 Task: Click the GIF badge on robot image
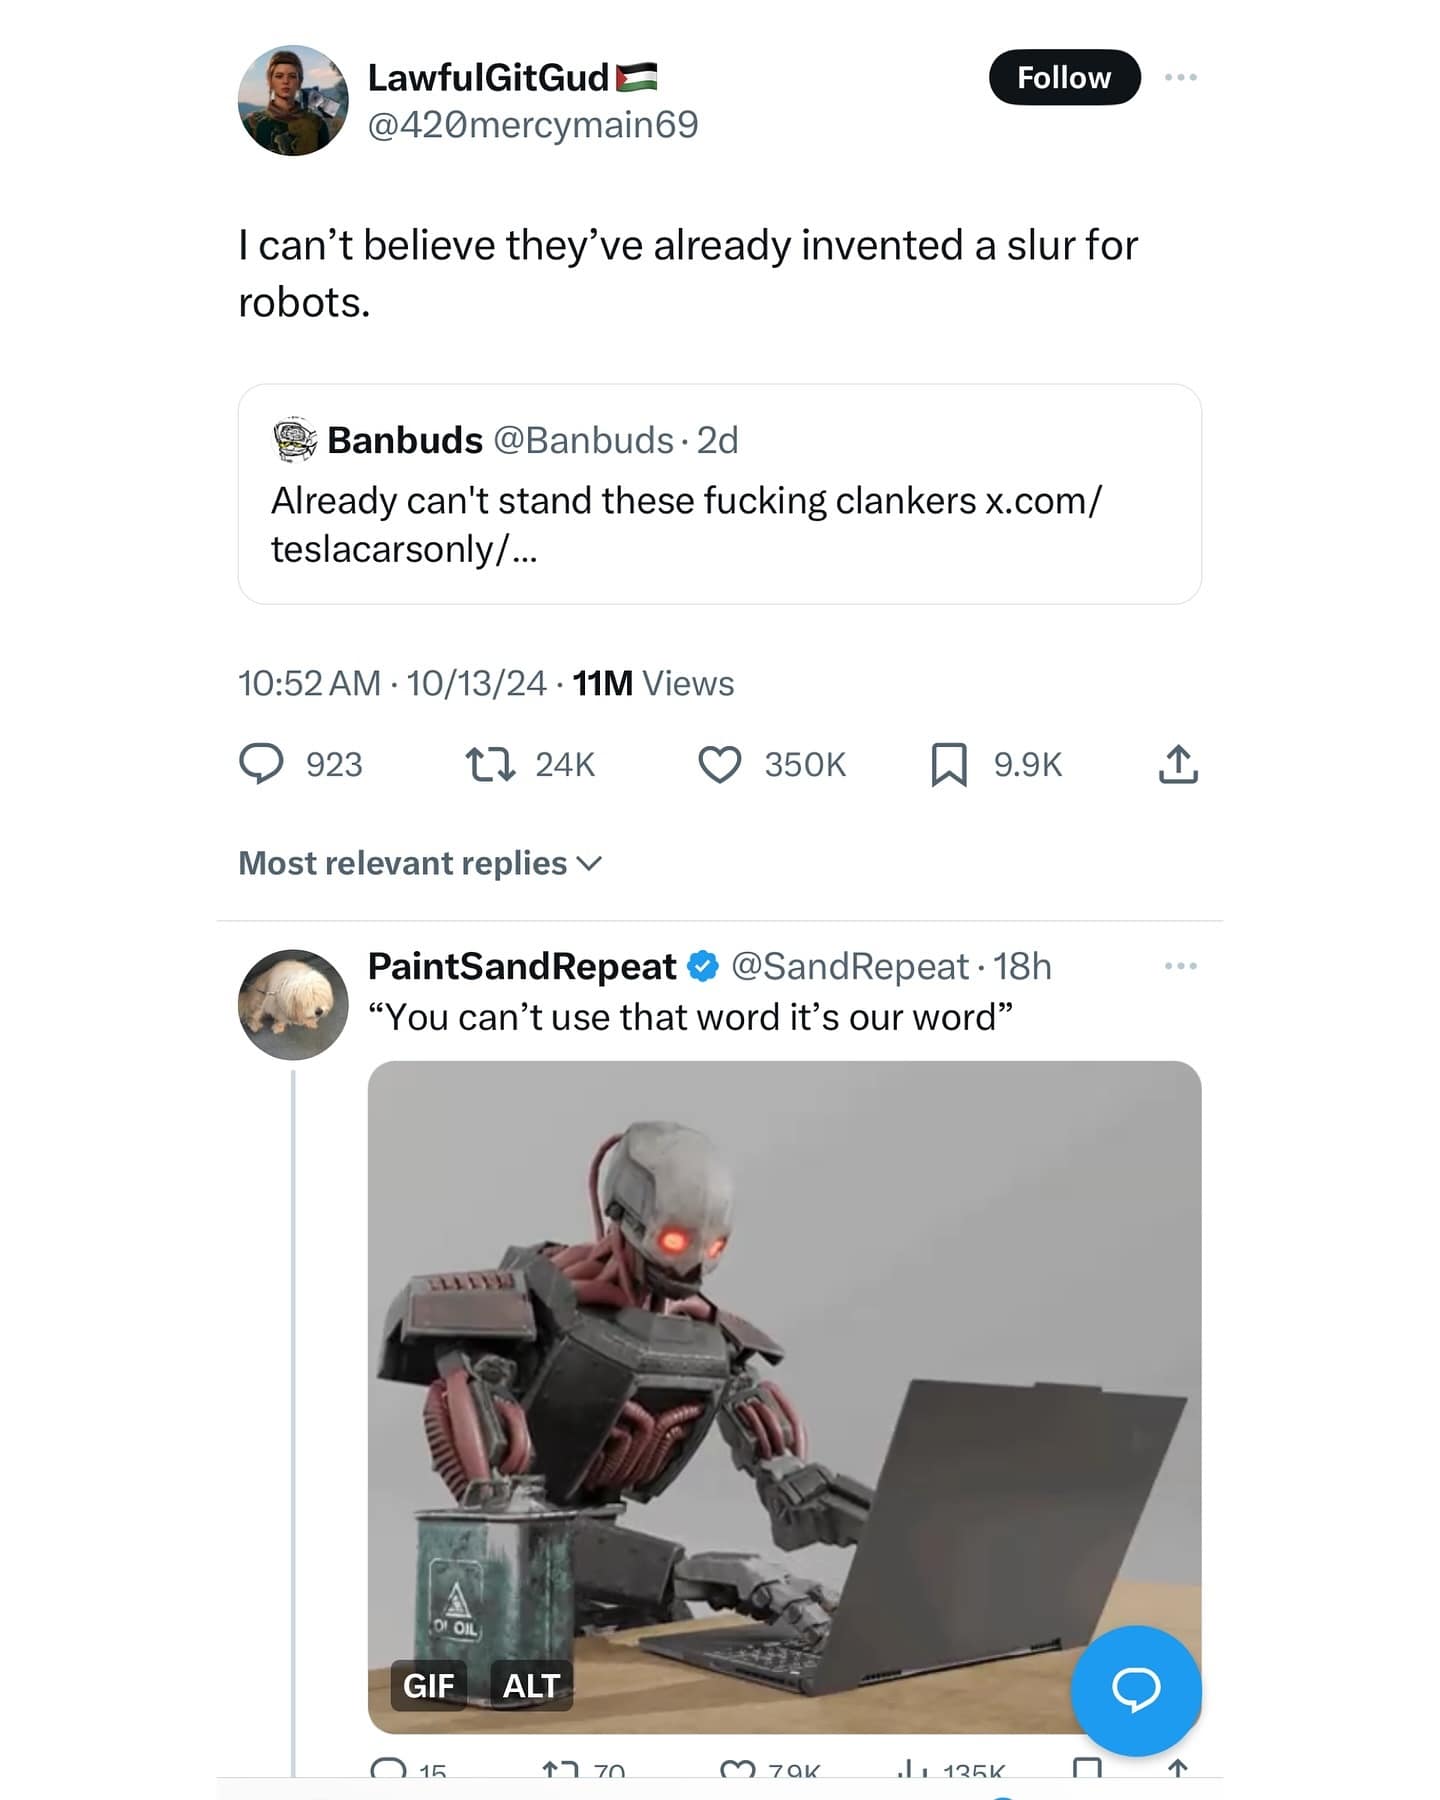pyautogui.click(x=428, y=1686)
